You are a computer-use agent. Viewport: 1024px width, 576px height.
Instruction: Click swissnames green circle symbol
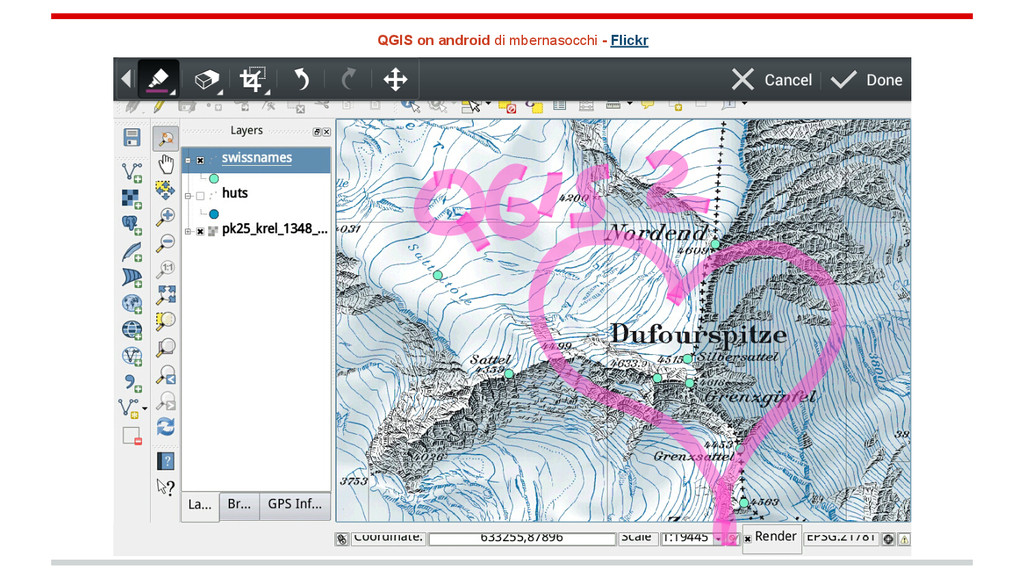coord(214,178)
